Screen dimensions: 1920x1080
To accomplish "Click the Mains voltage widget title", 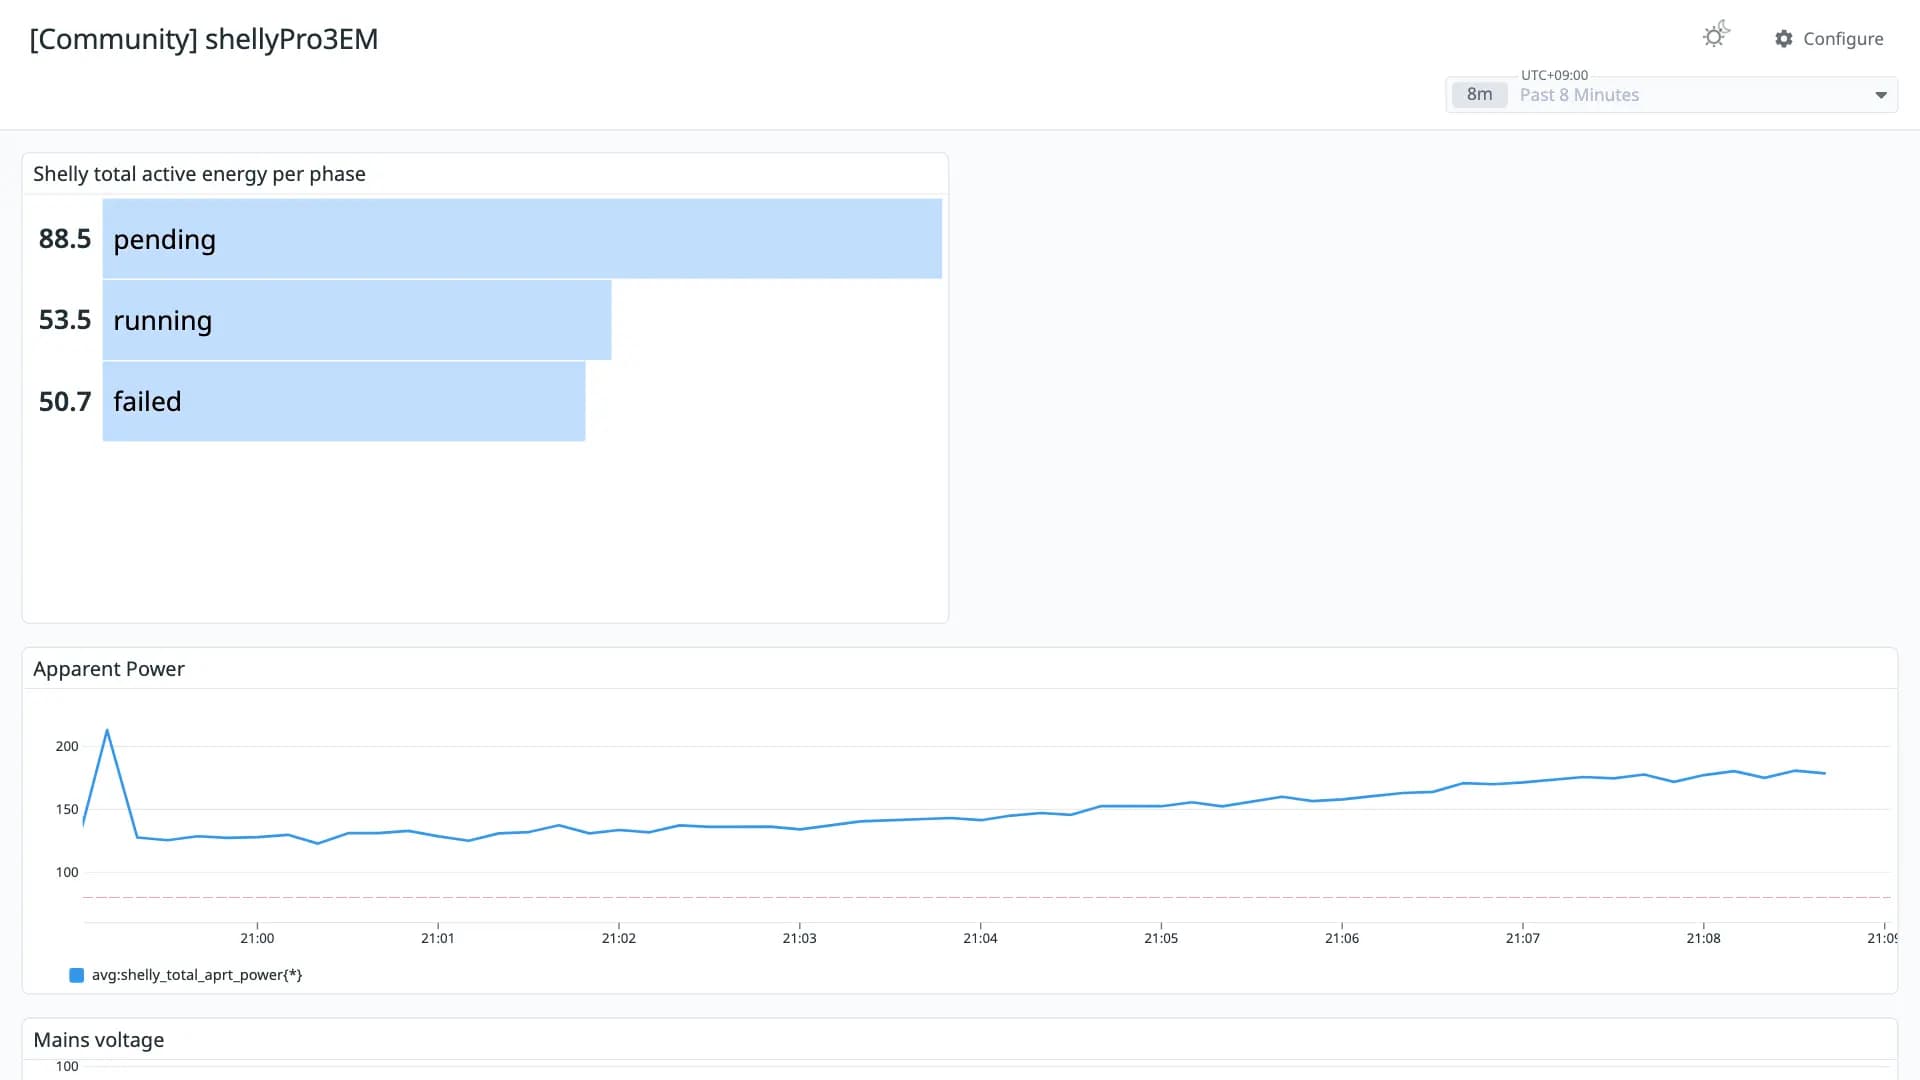I will 99,1040.
